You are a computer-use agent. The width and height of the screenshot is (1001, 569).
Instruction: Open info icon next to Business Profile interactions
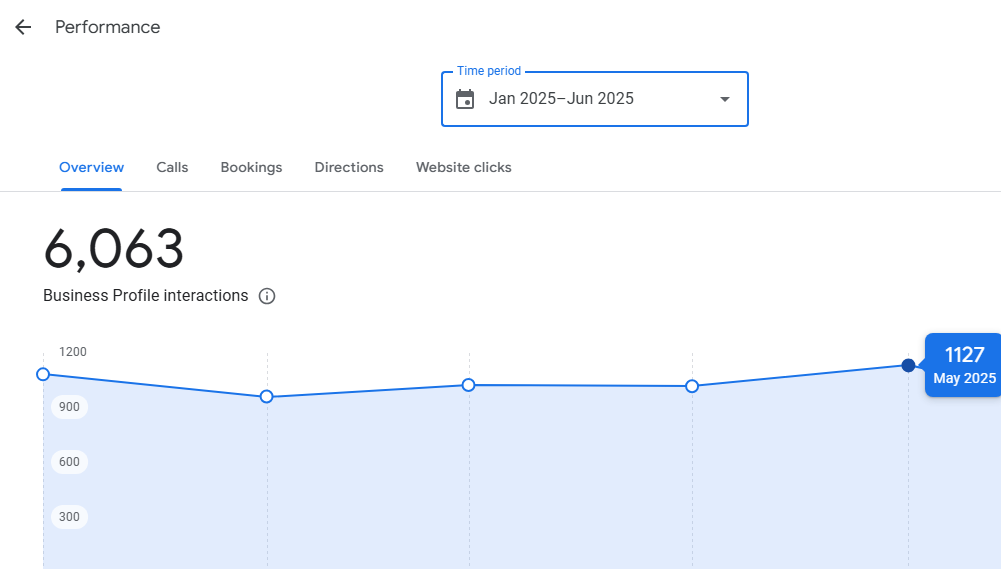(x=267, y=296)
